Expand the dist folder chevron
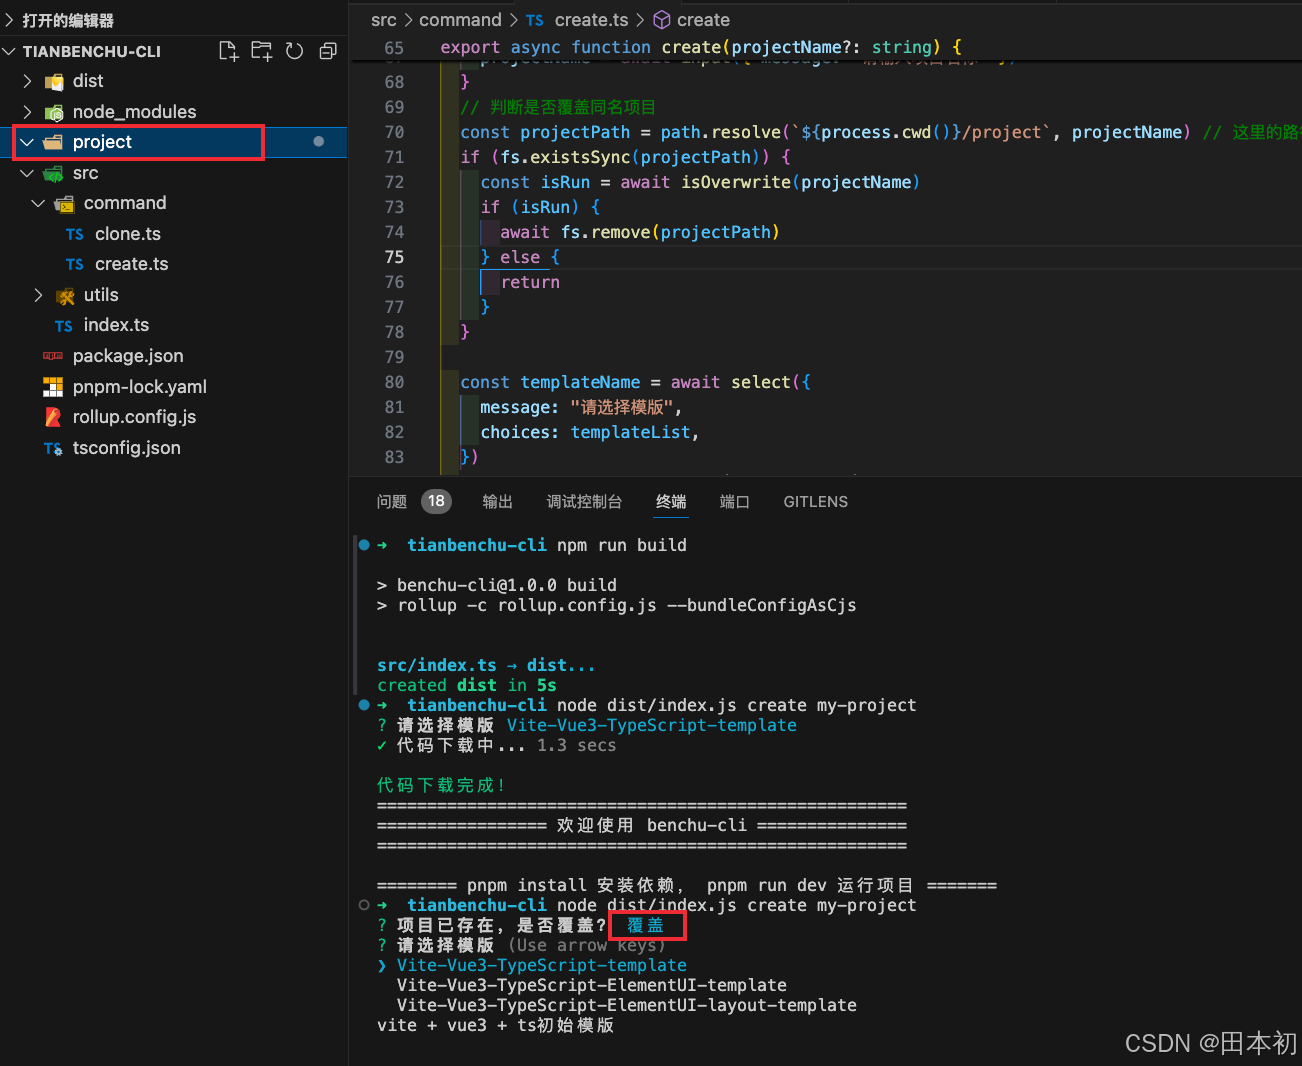The image size is (1302, 1066). 27,81
